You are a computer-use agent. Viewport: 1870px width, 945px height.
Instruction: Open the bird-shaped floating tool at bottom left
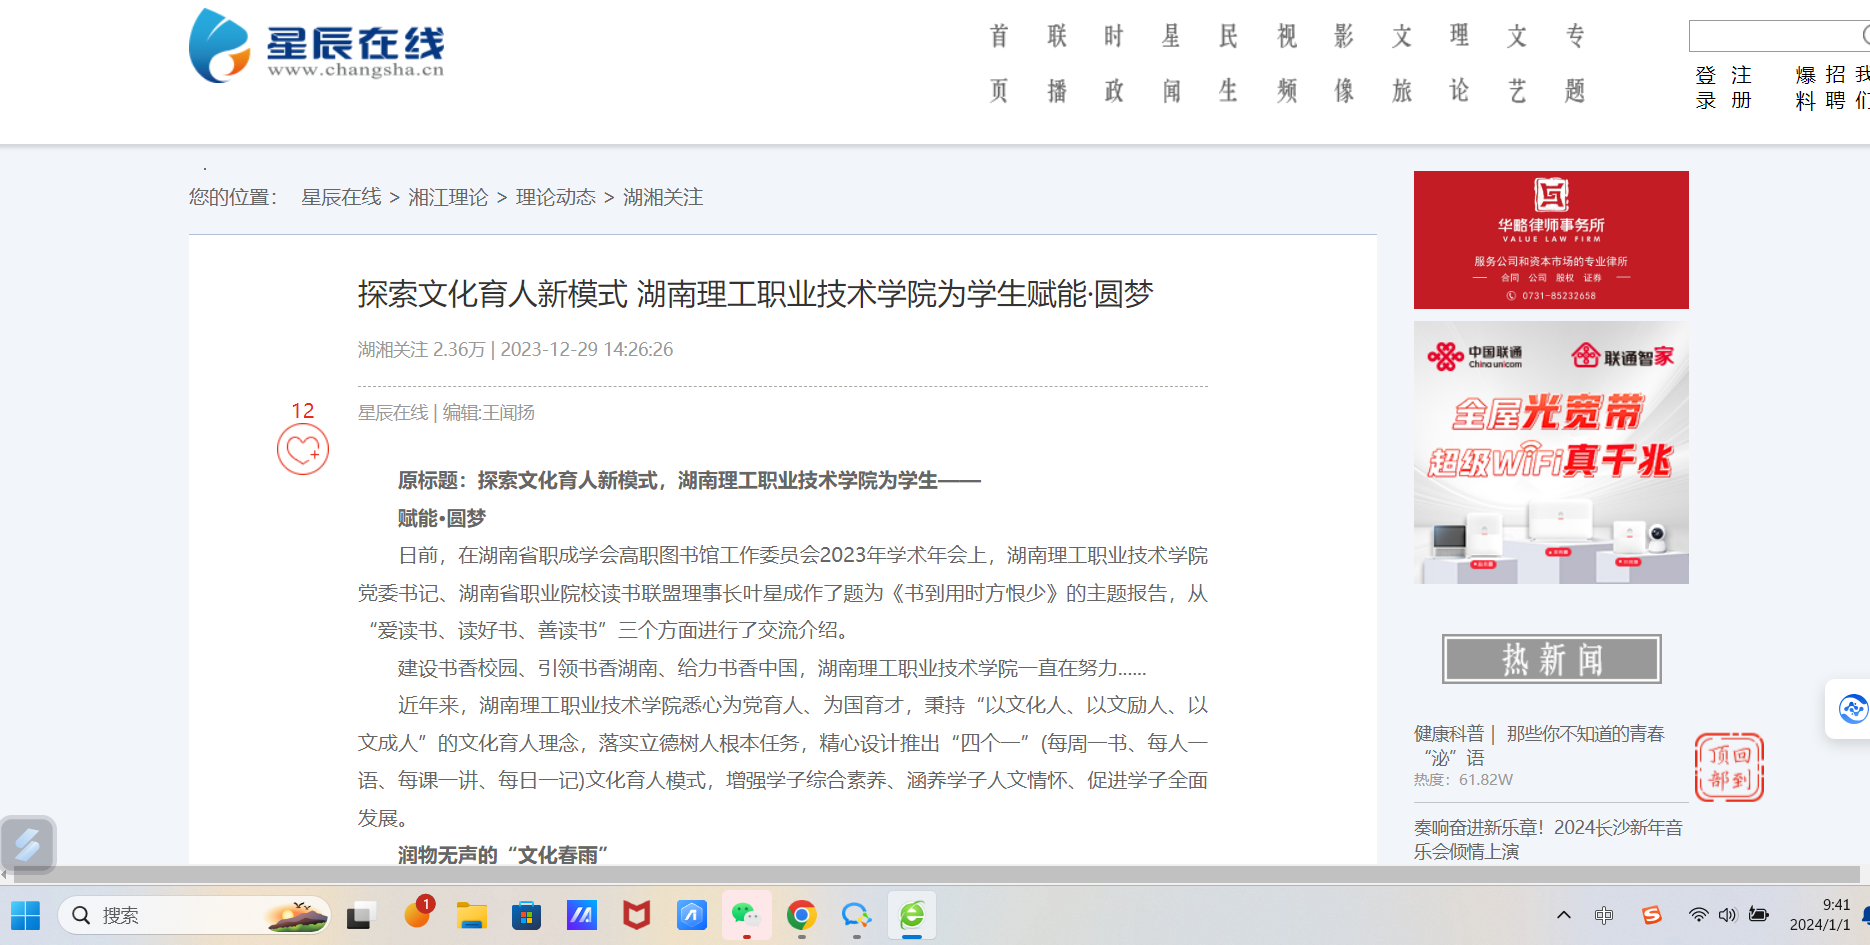point(28,845)
